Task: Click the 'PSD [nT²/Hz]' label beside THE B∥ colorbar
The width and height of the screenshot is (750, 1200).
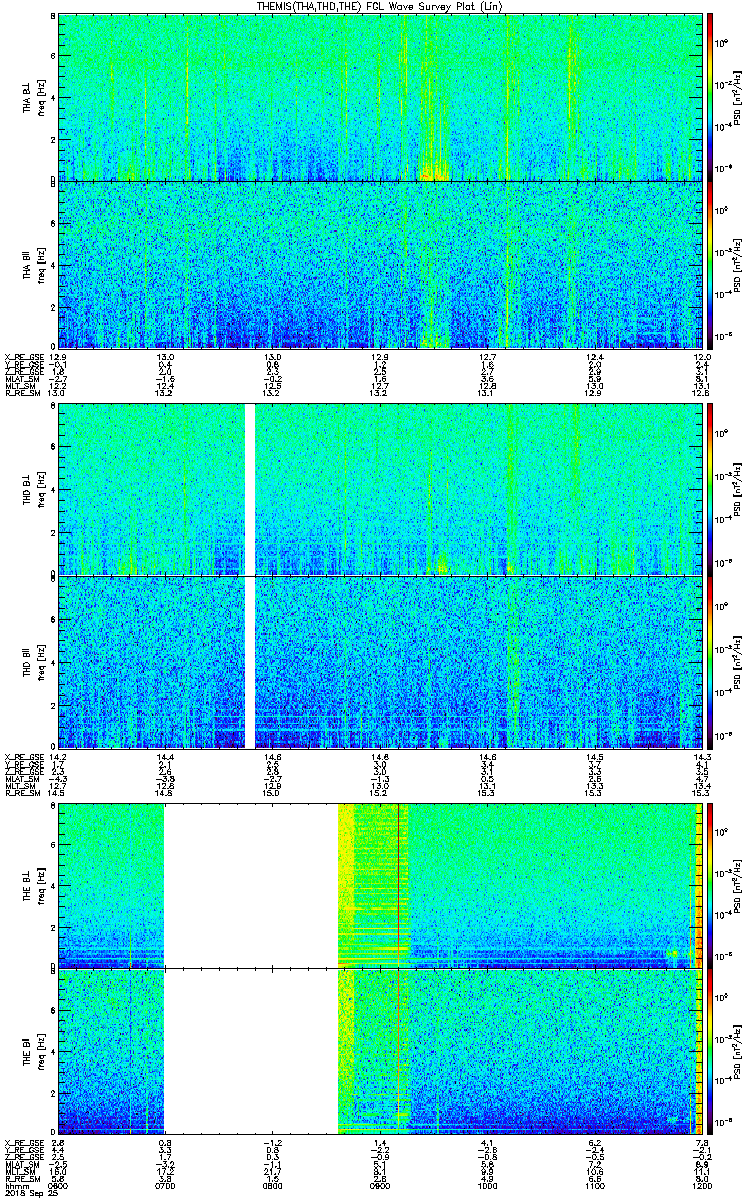Action: (x=736, y=1050)
